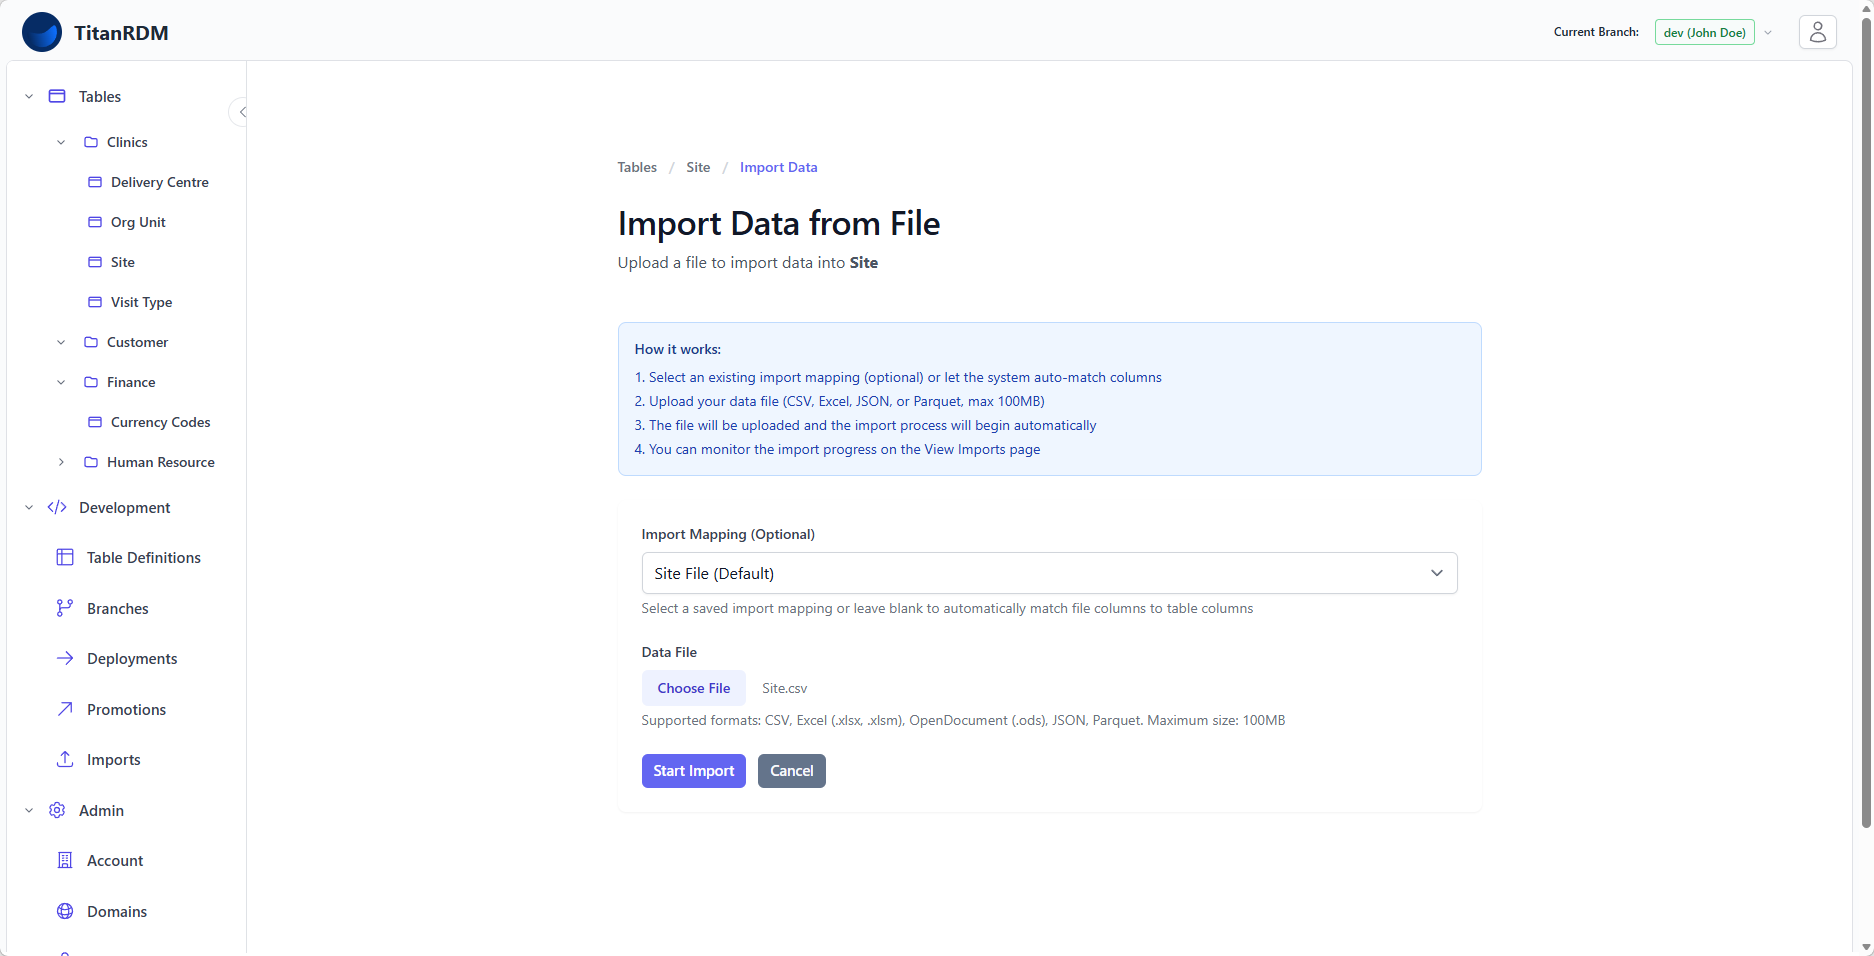The width and height of the screenshot is (1874, 956).
Task: Click the Finance folder icon
Action: click(91, 382)
